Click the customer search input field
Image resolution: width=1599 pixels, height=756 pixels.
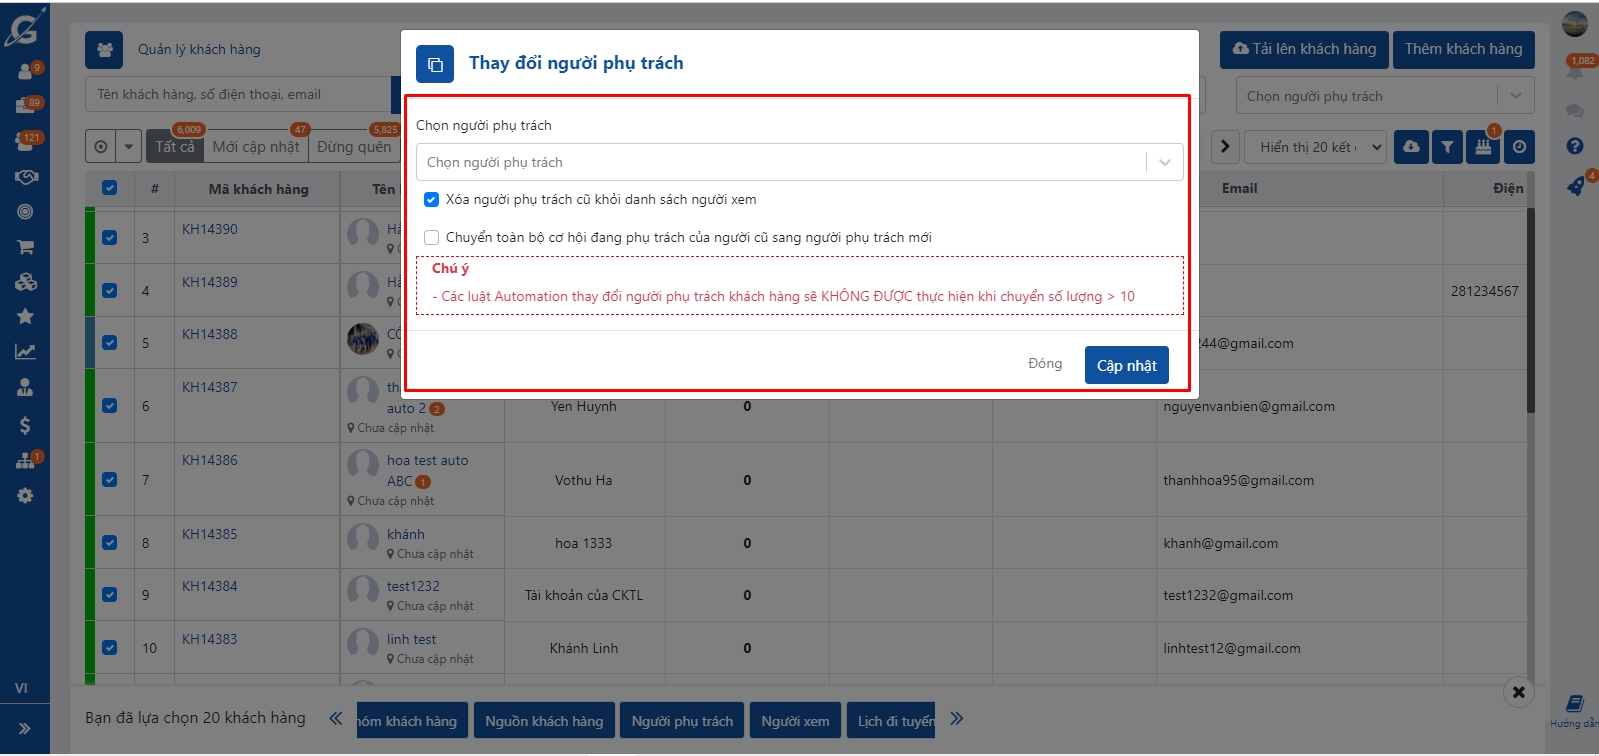(238, 95)
